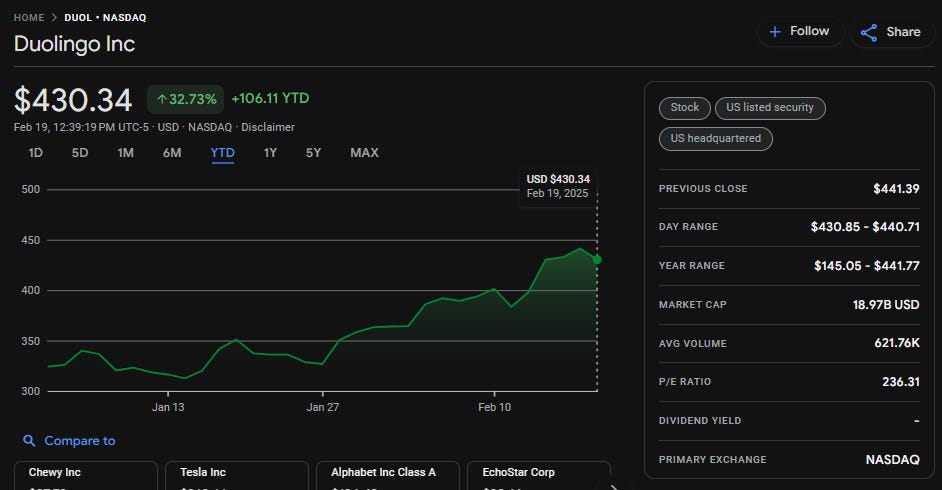
Task: Click the $145.05 - $441.77 year range value
Action: 867,265
